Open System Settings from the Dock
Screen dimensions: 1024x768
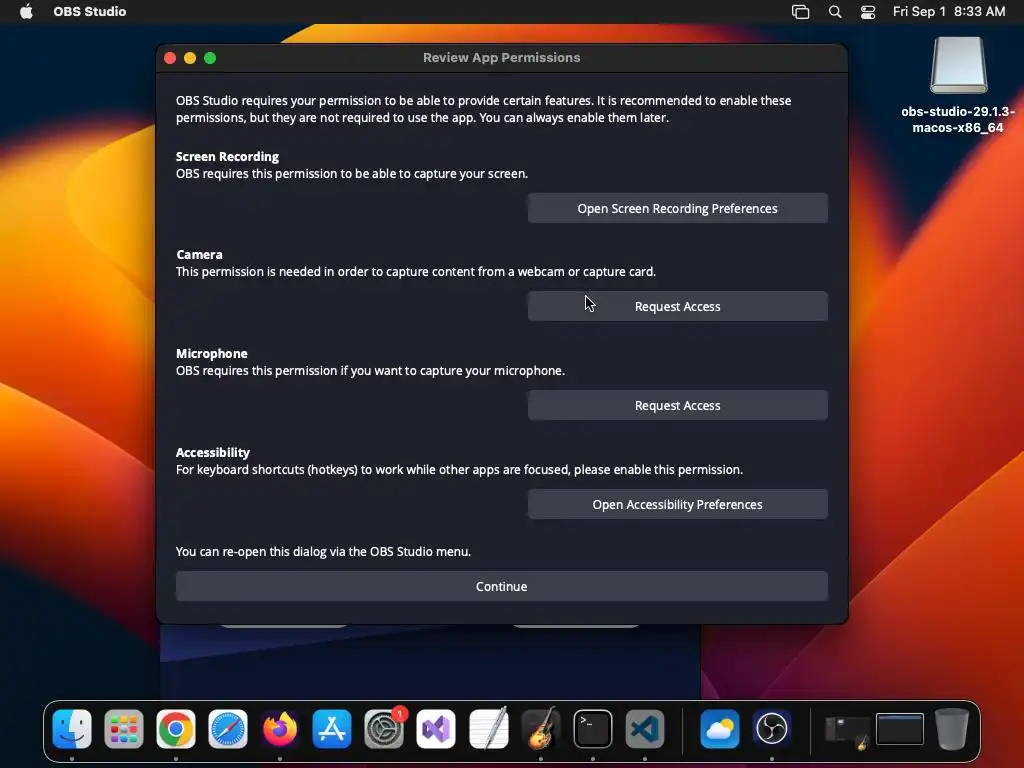pos(384,729)
